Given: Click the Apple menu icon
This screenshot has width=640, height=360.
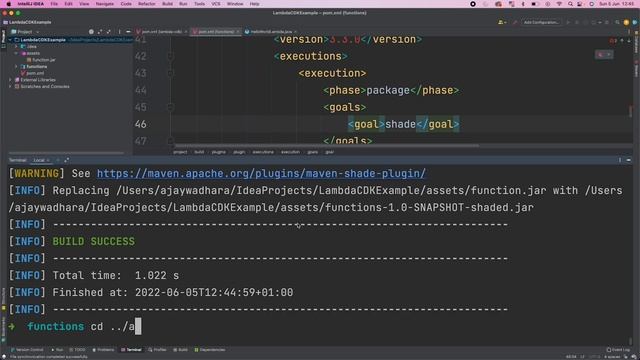Looking at the screenshot, I should tap(9, 4).
